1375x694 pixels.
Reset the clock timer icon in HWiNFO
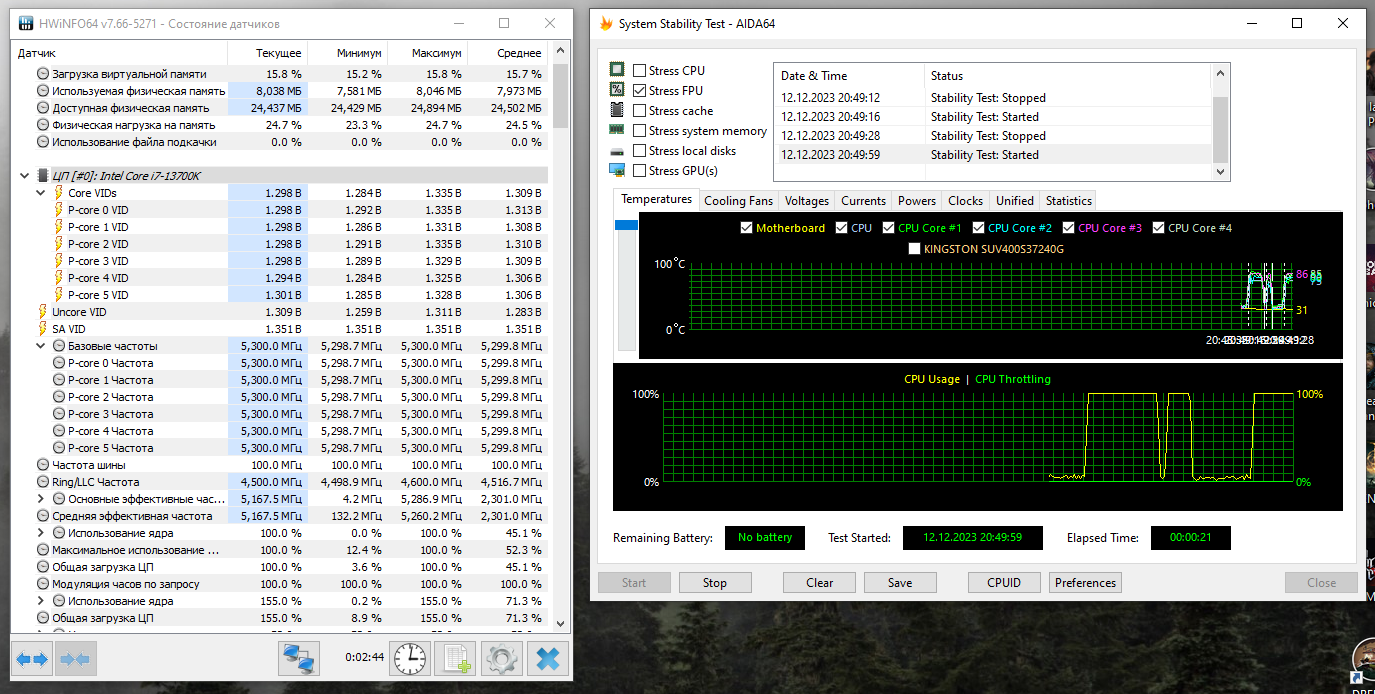point(409,659)
